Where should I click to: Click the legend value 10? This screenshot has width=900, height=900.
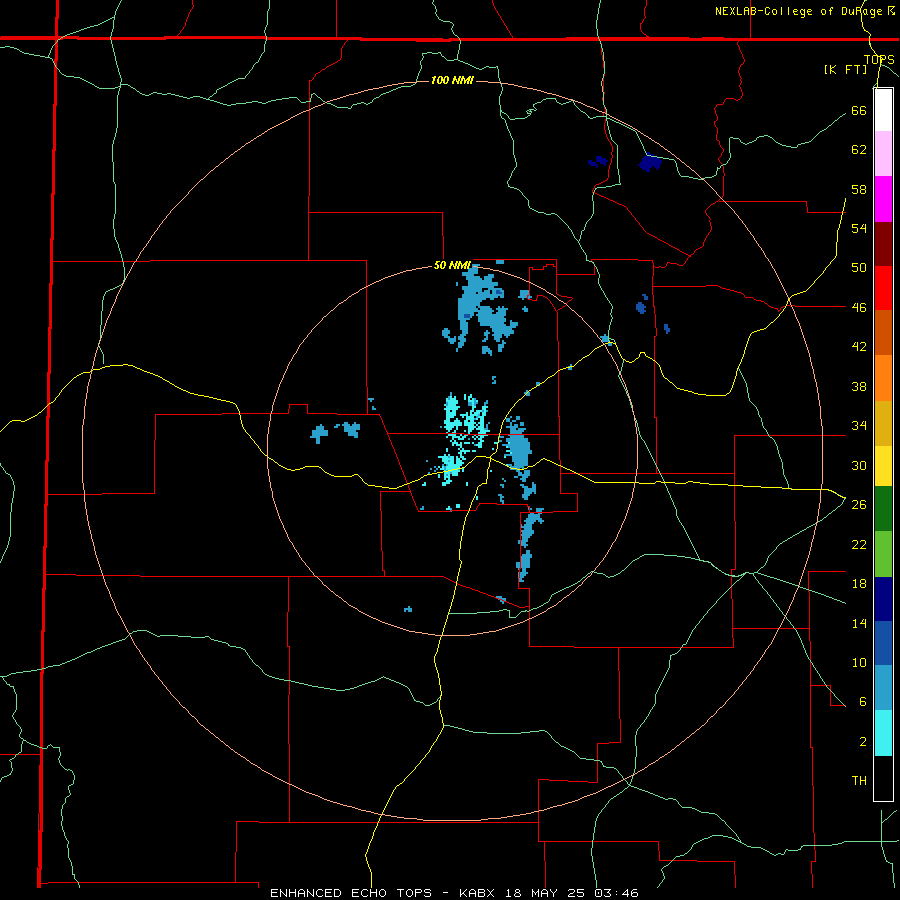(x=859, y=662)
